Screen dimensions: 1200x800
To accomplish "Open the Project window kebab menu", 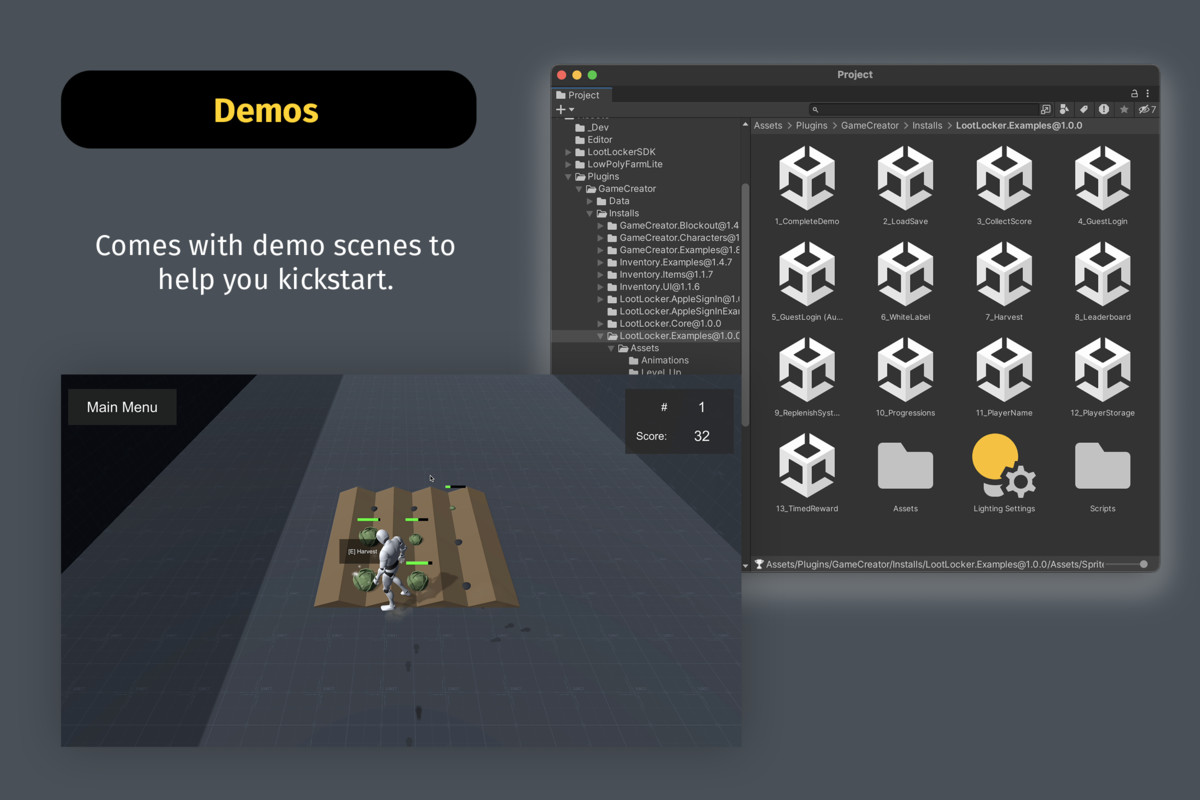I will [x=1147, y=94].
